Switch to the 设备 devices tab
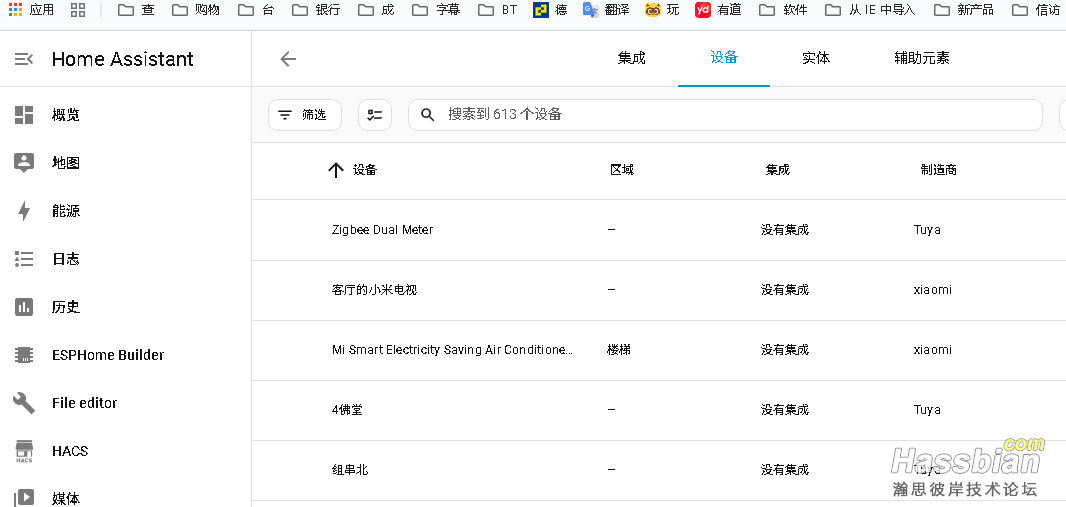The height and width of the screenshot is (507, 1066). point(724,58)
